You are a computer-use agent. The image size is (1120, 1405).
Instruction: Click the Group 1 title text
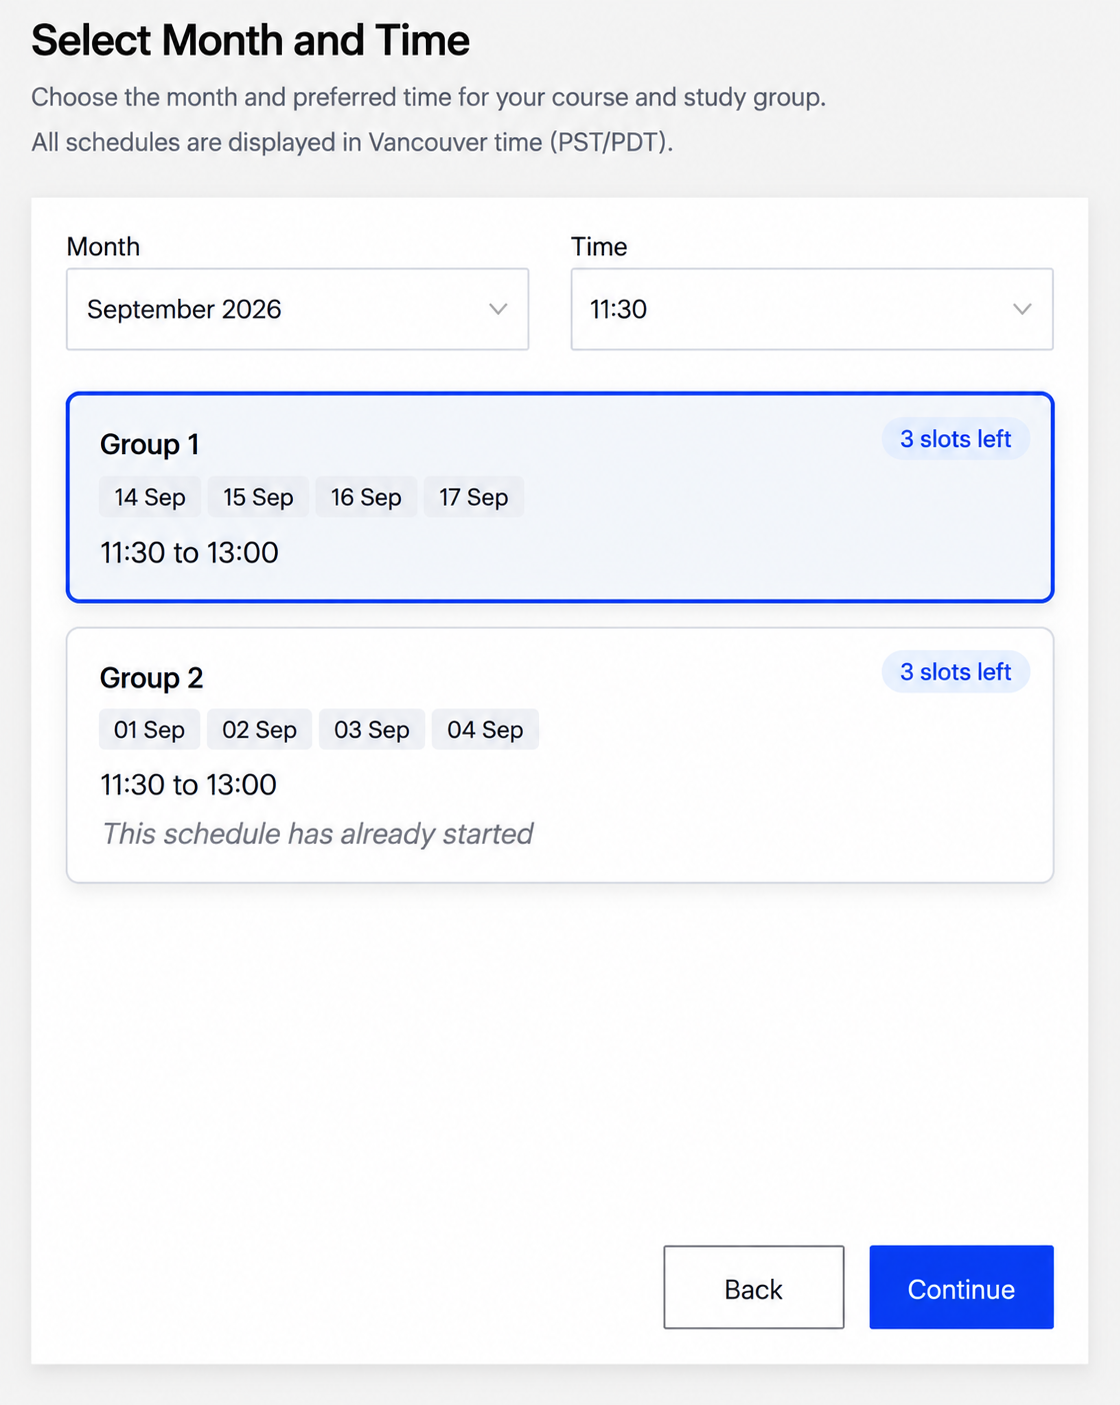click(x=150, y=444)
